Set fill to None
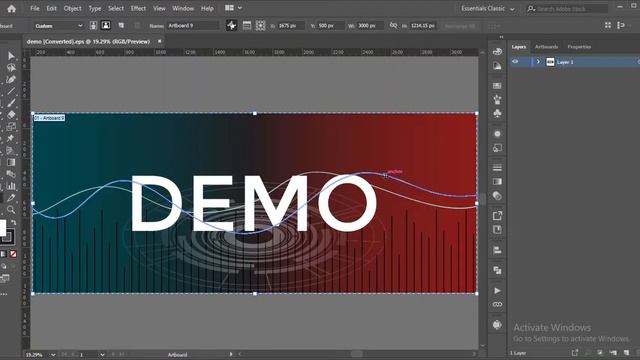 tap(13, 254)
